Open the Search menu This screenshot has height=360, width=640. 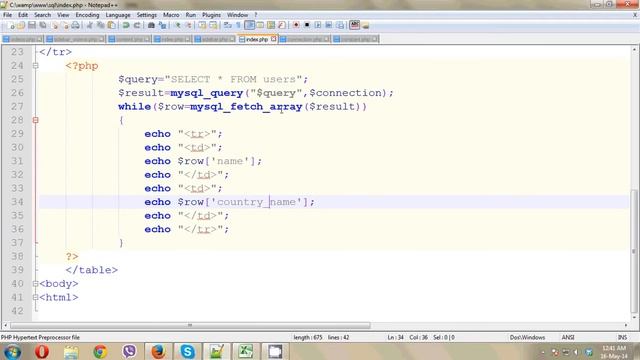tap(42, 15)
